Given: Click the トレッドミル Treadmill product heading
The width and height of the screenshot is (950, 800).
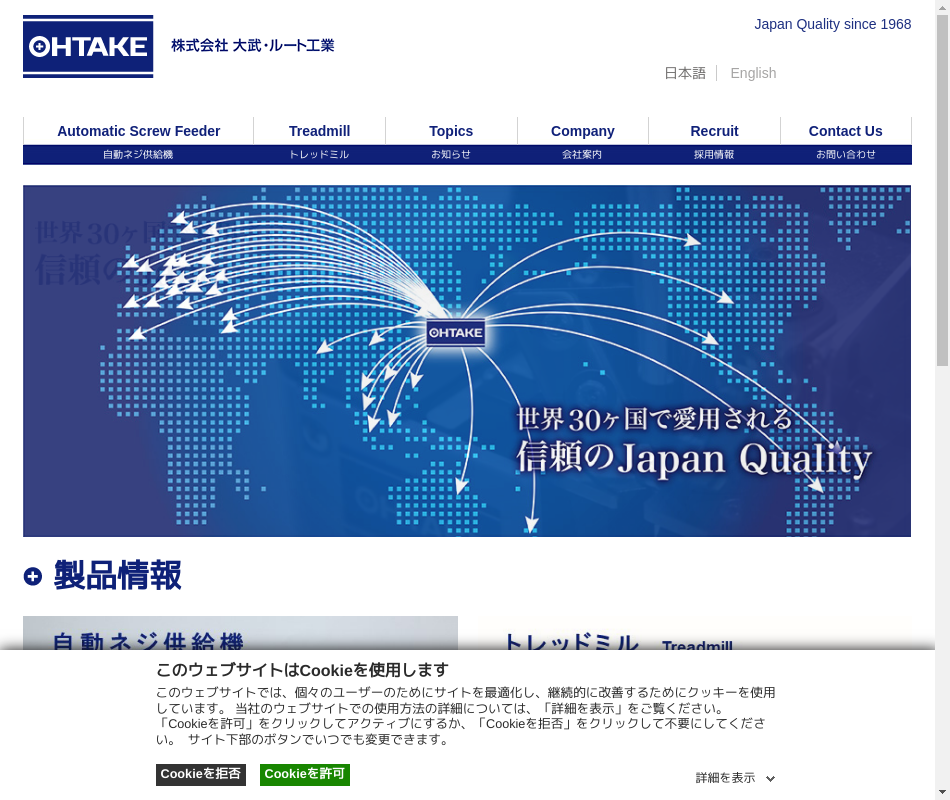Looking at the screenshot, I should [x=617, y=644].
